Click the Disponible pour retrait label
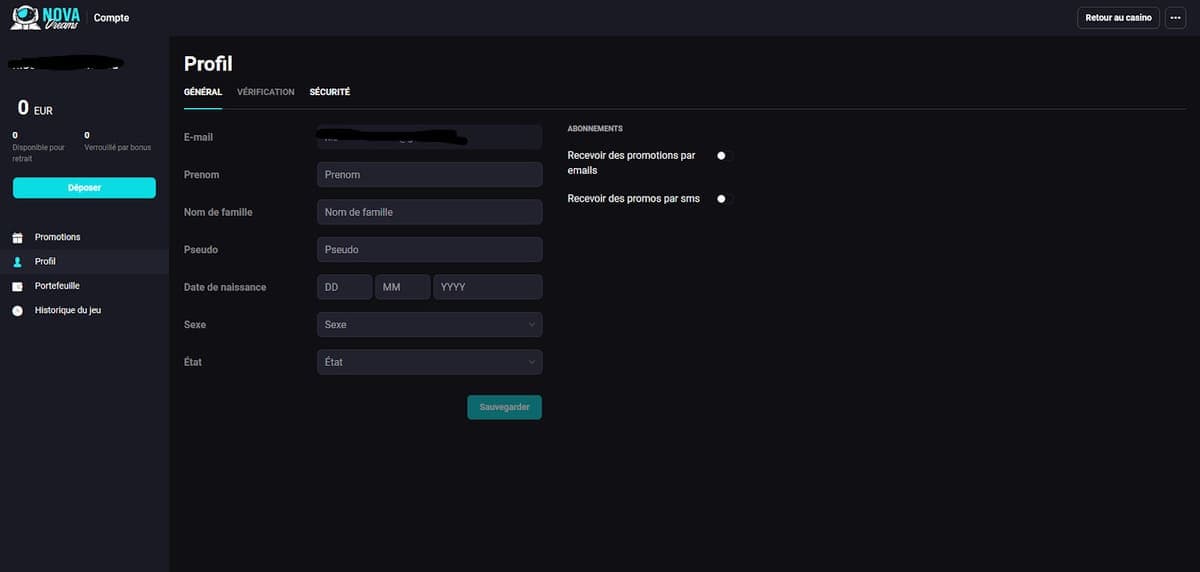 point(39,153)
